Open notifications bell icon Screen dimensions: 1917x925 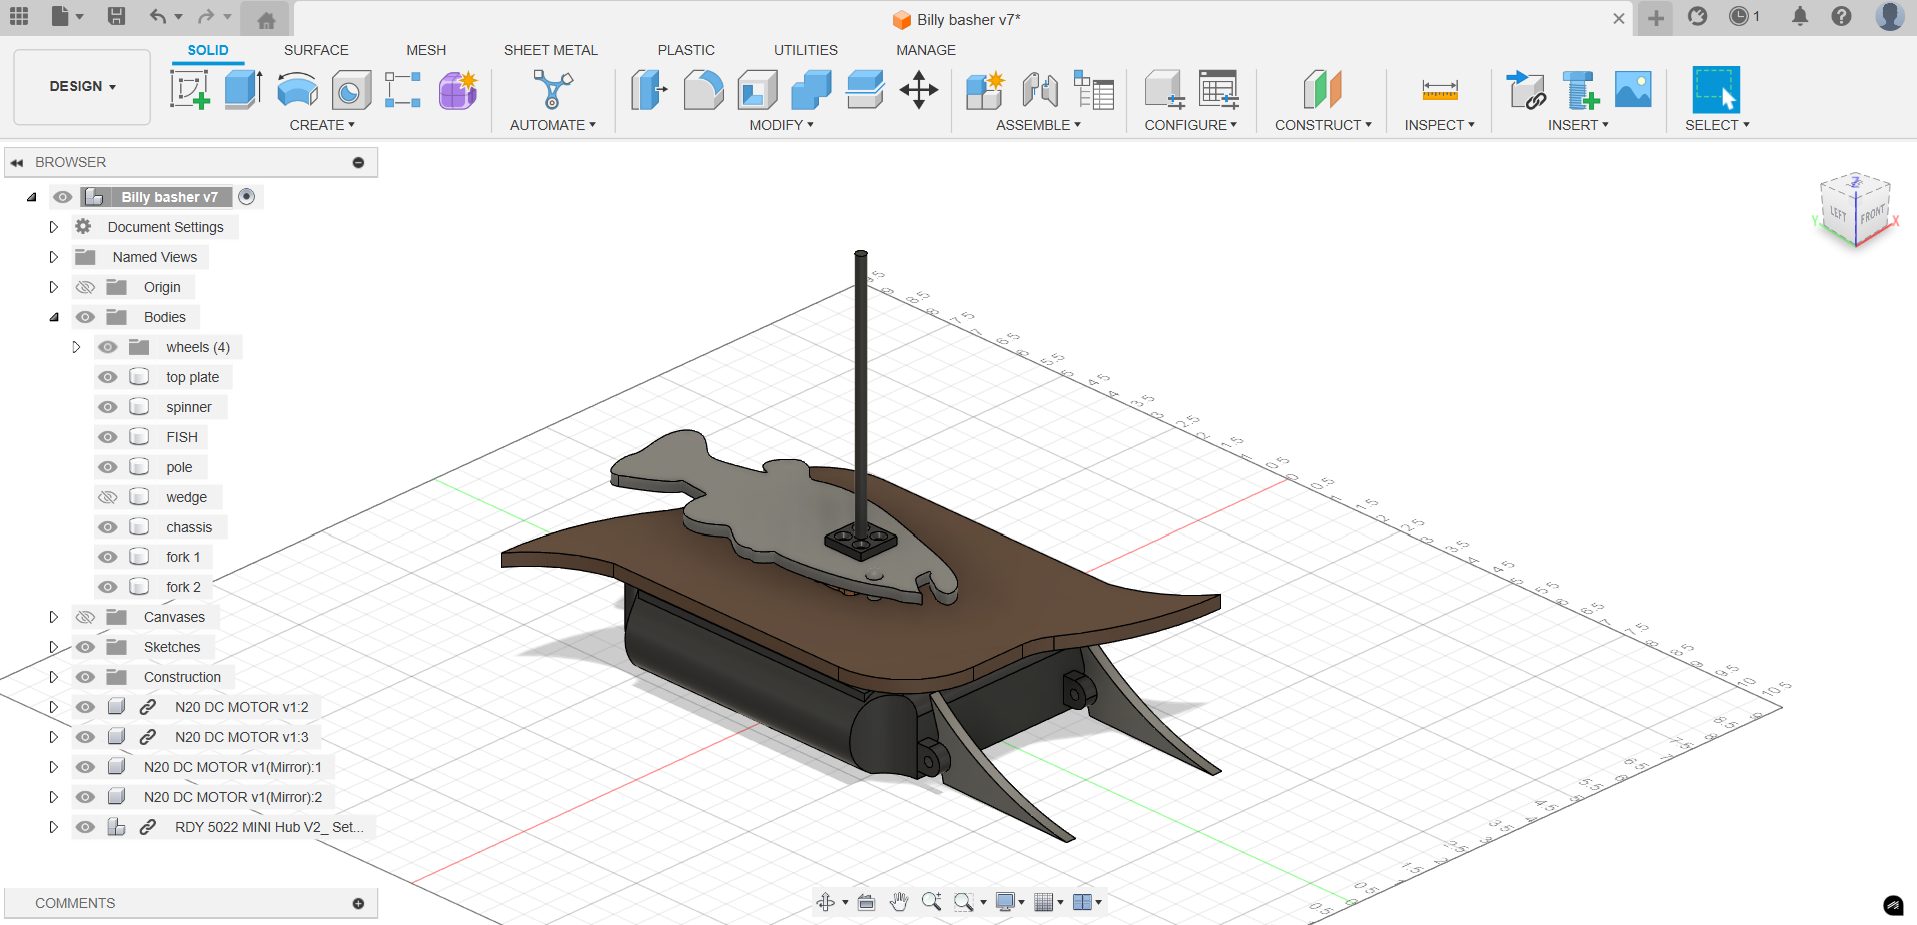point(1800,16)
